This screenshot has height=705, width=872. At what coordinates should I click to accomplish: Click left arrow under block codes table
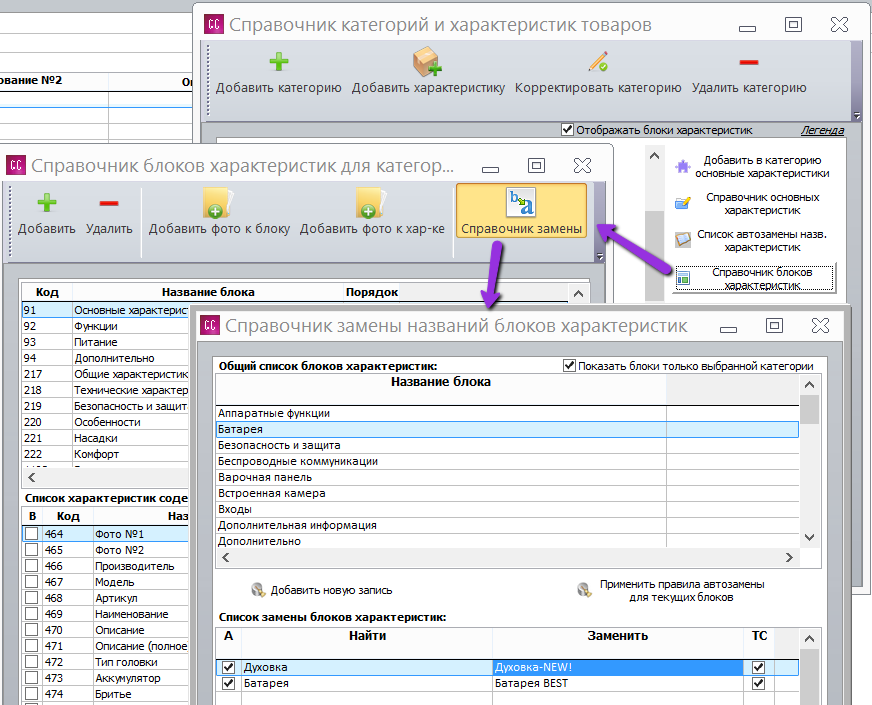click(32, 477)
